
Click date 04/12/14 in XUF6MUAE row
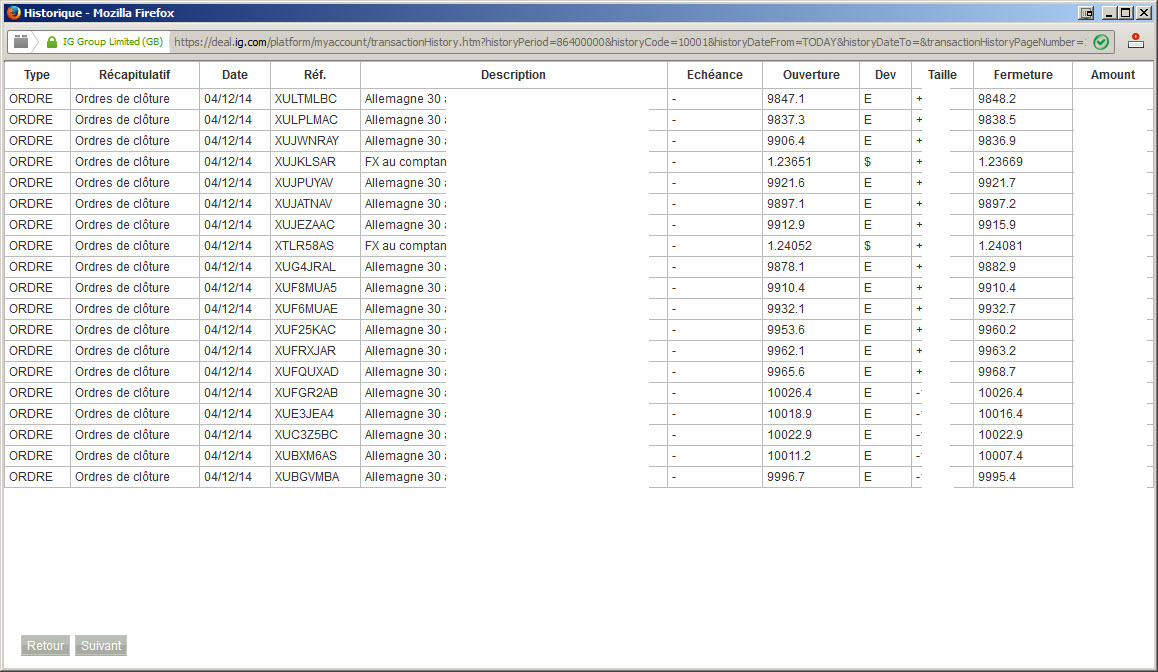228,309
